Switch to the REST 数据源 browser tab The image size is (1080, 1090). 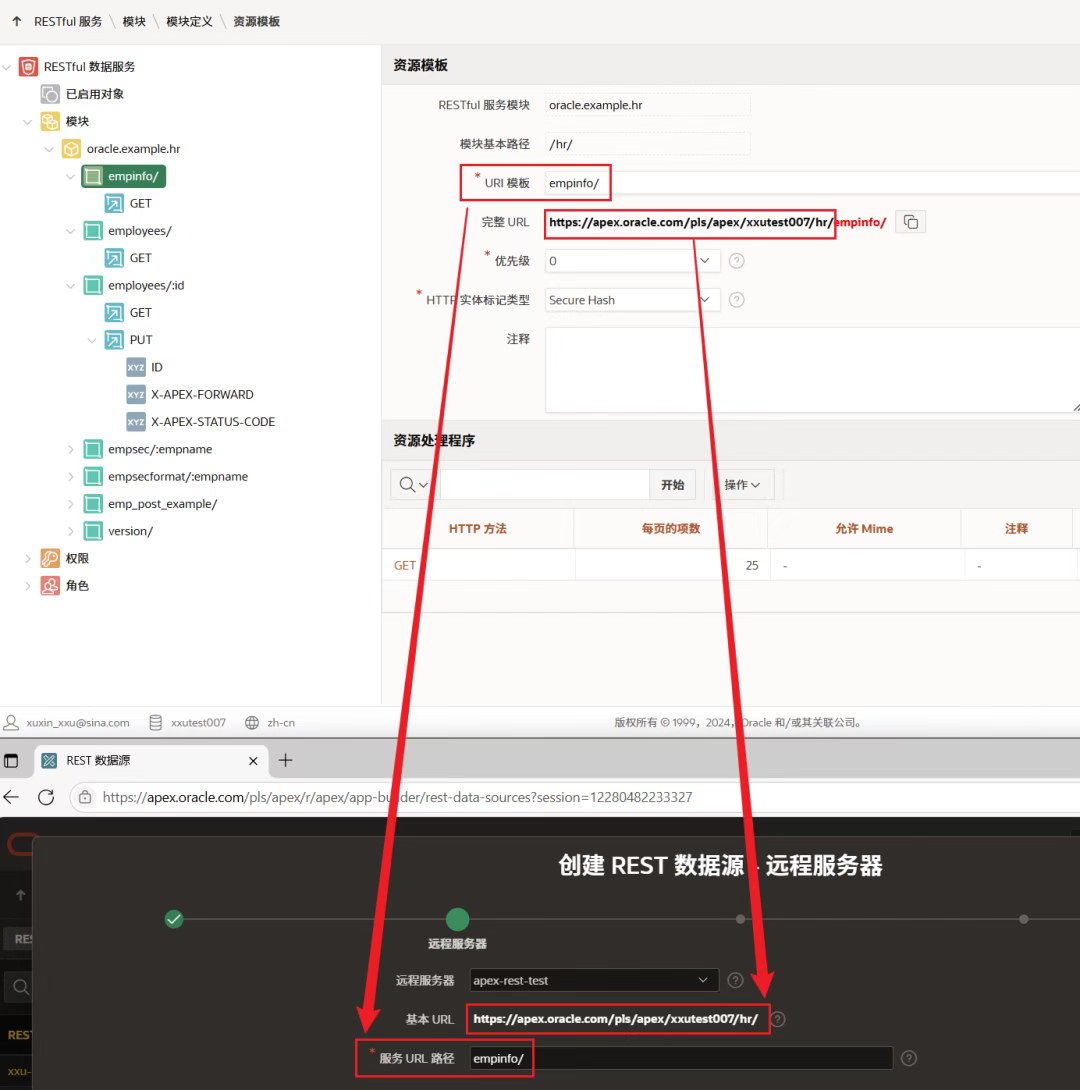(x=152, y=760)
